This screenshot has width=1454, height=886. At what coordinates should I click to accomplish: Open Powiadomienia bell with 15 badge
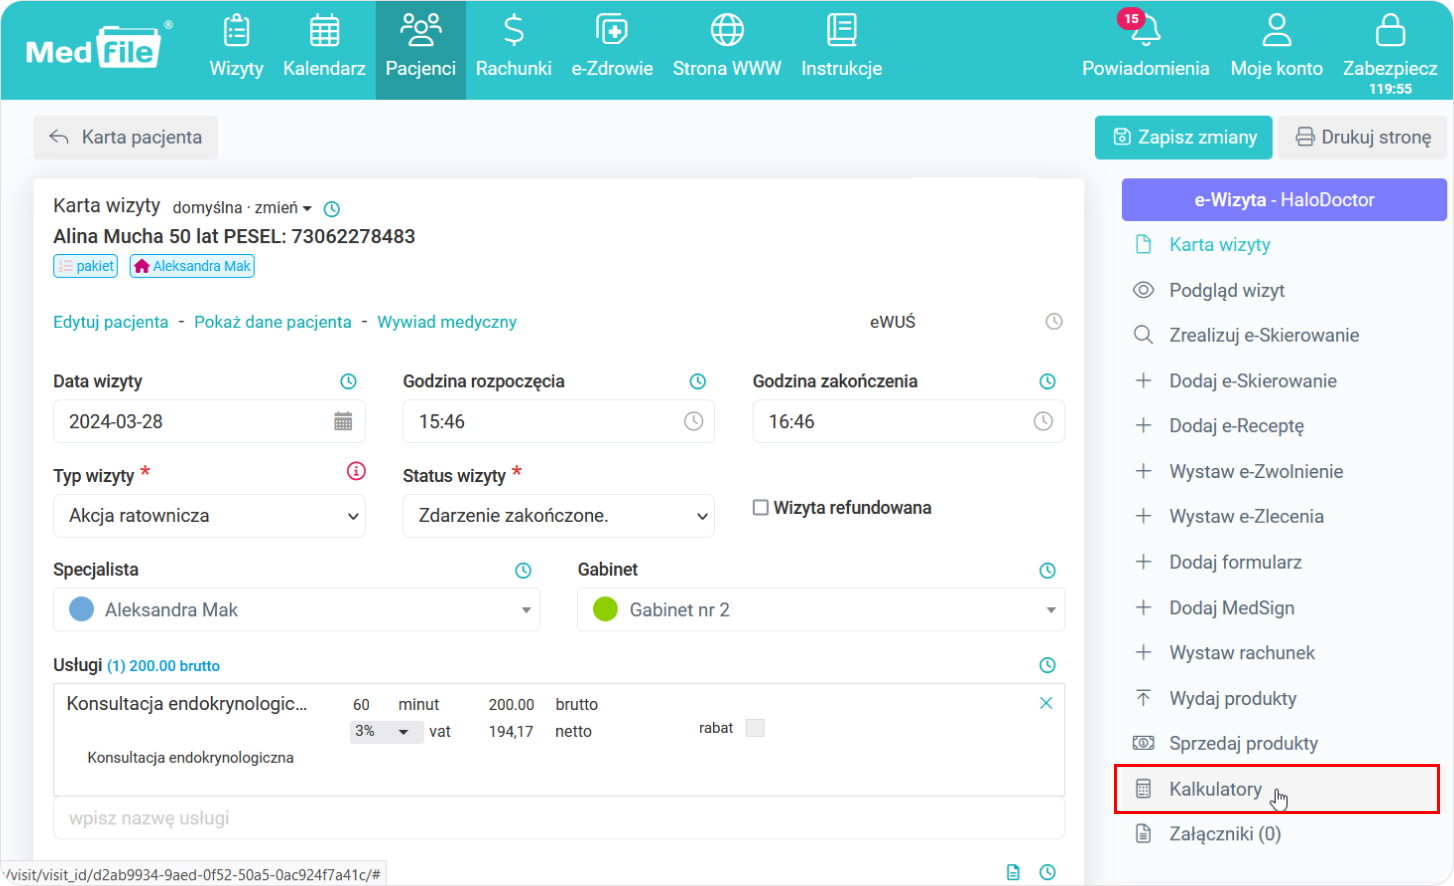(x=1146, y=45)
